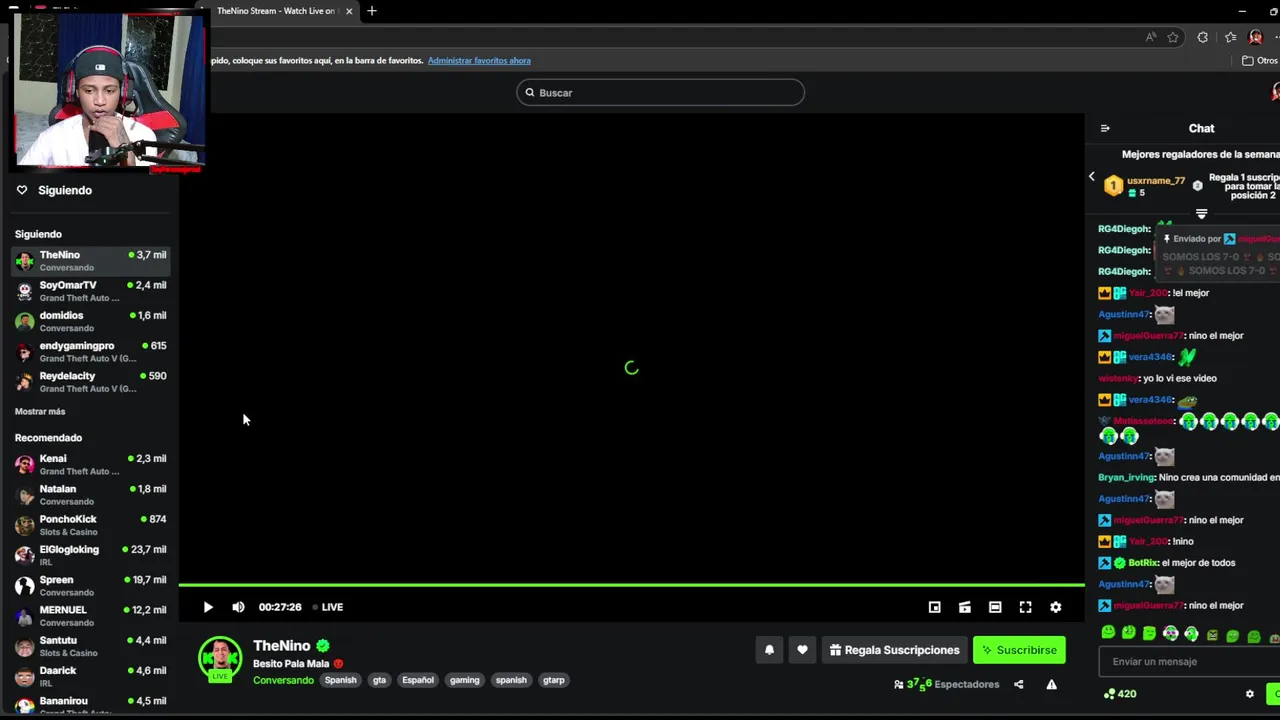1280x720 pixels.
Task: Open viewer count Espectadores indicator
Action: (x=946, y=685)
